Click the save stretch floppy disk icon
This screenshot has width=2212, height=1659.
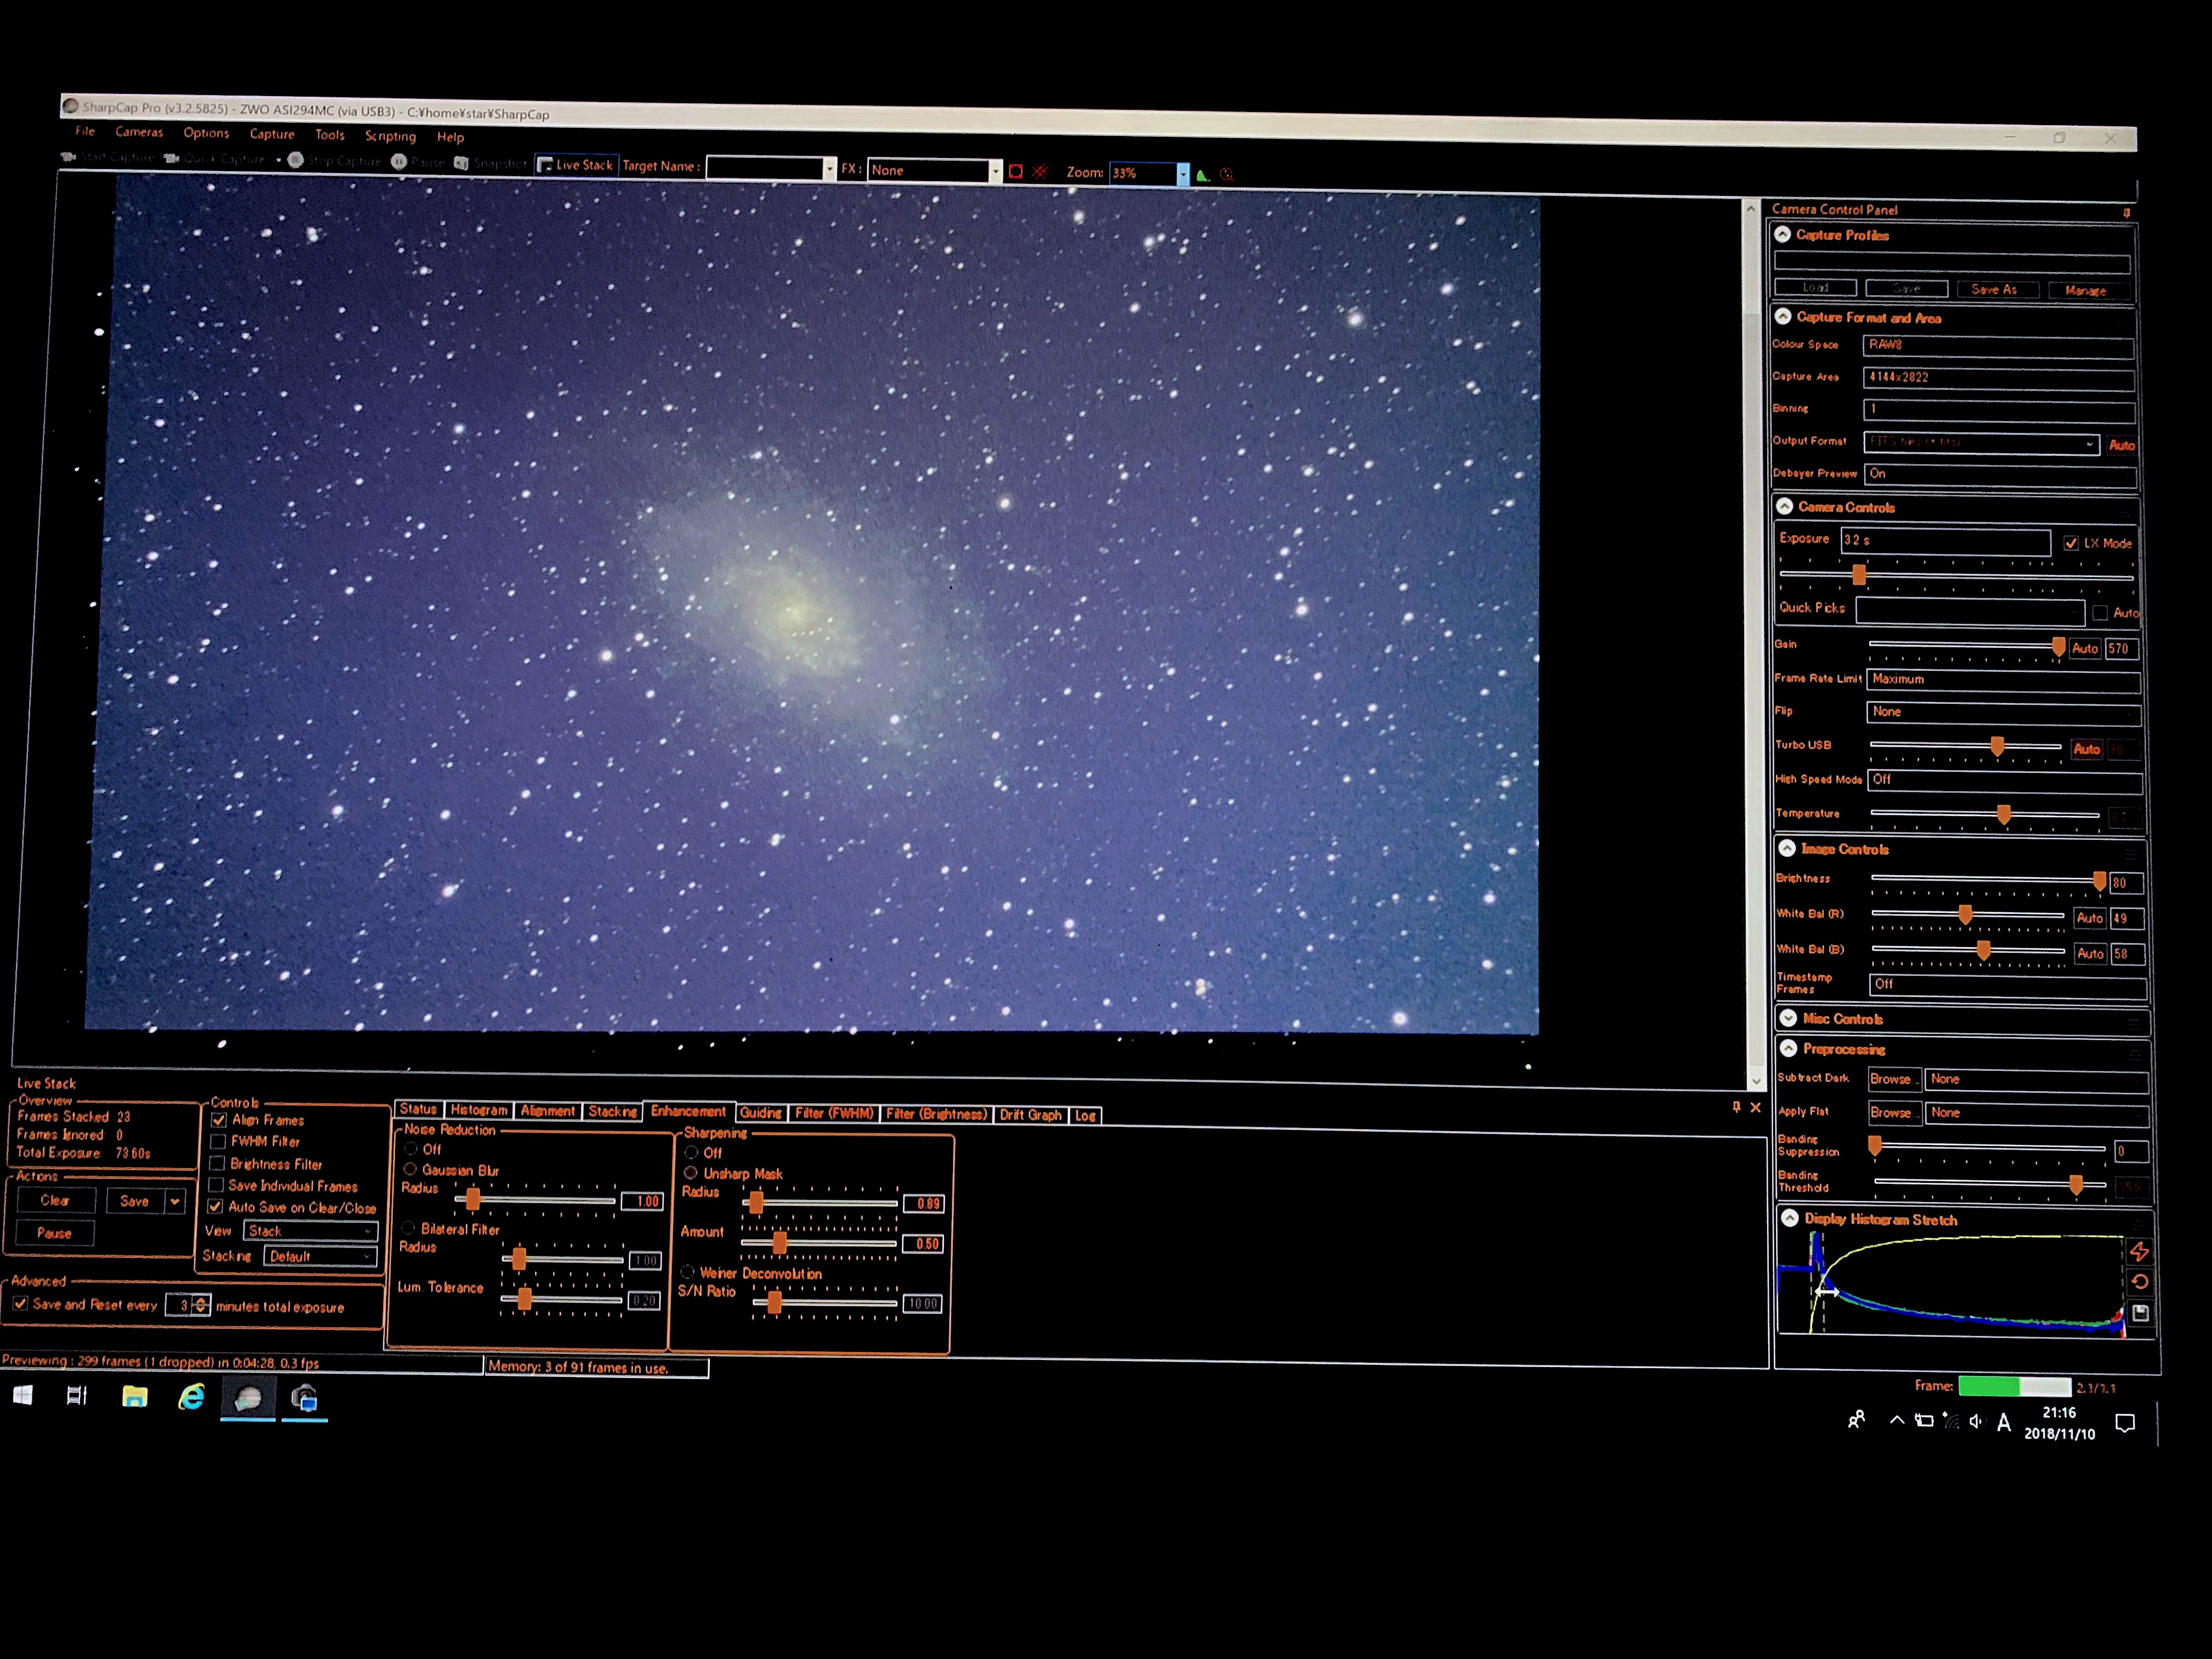coord(2140,1313)
